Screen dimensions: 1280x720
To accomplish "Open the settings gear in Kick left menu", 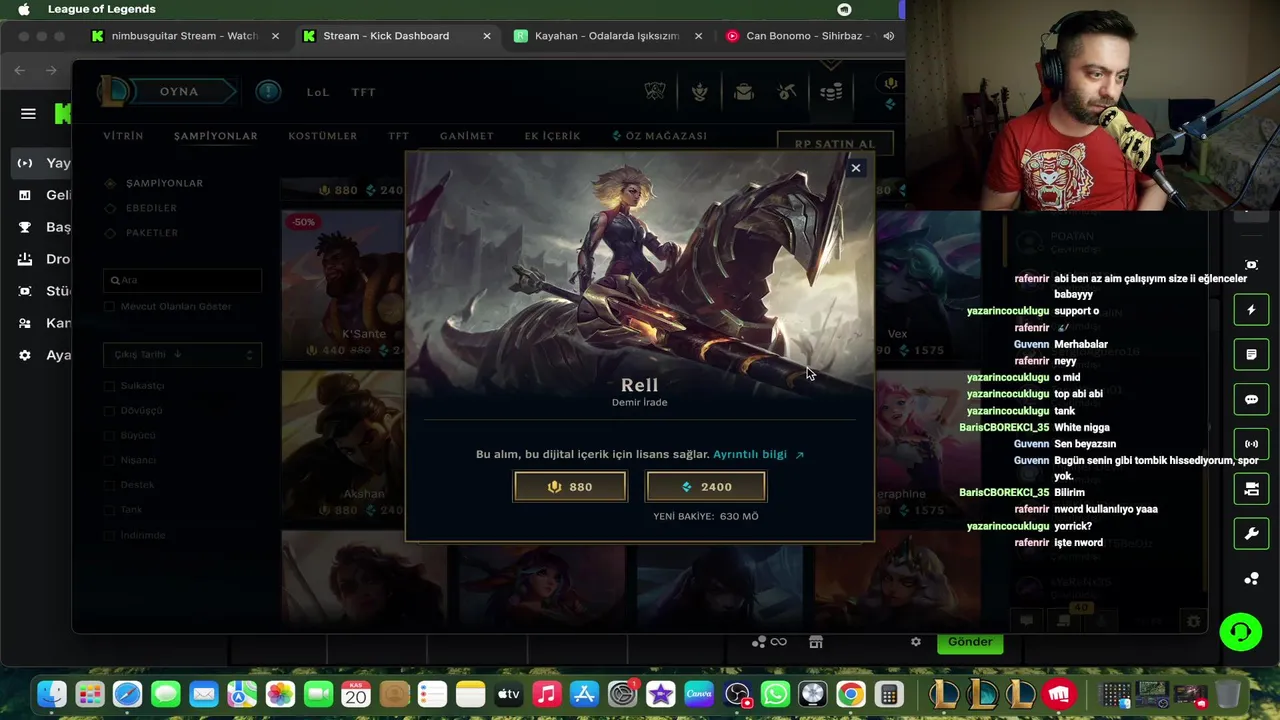I will tap(25, 355).
